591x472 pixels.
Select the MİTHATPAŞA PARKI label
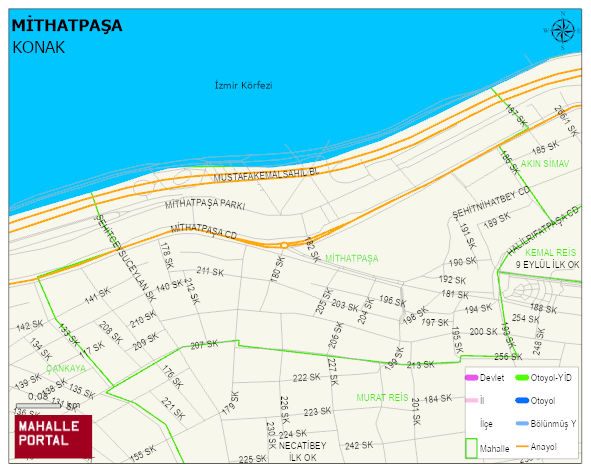pos(205,204)
